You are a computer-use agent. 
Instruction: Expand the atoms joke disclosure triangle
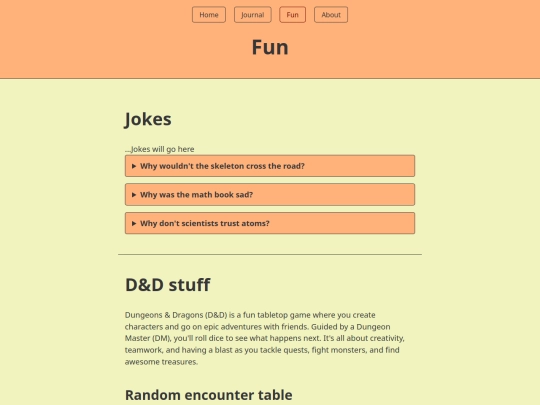coord(134,224)
